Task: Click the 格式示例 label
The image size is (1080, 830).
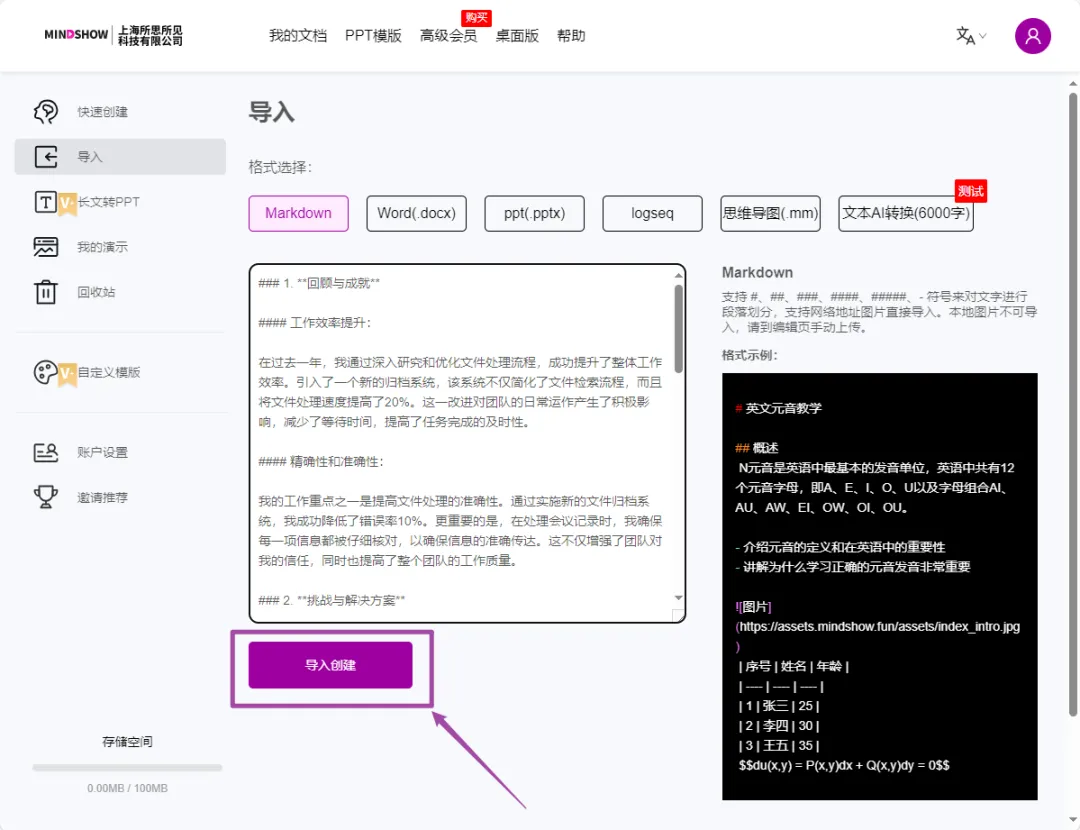Action: click(x=749, y=355)
